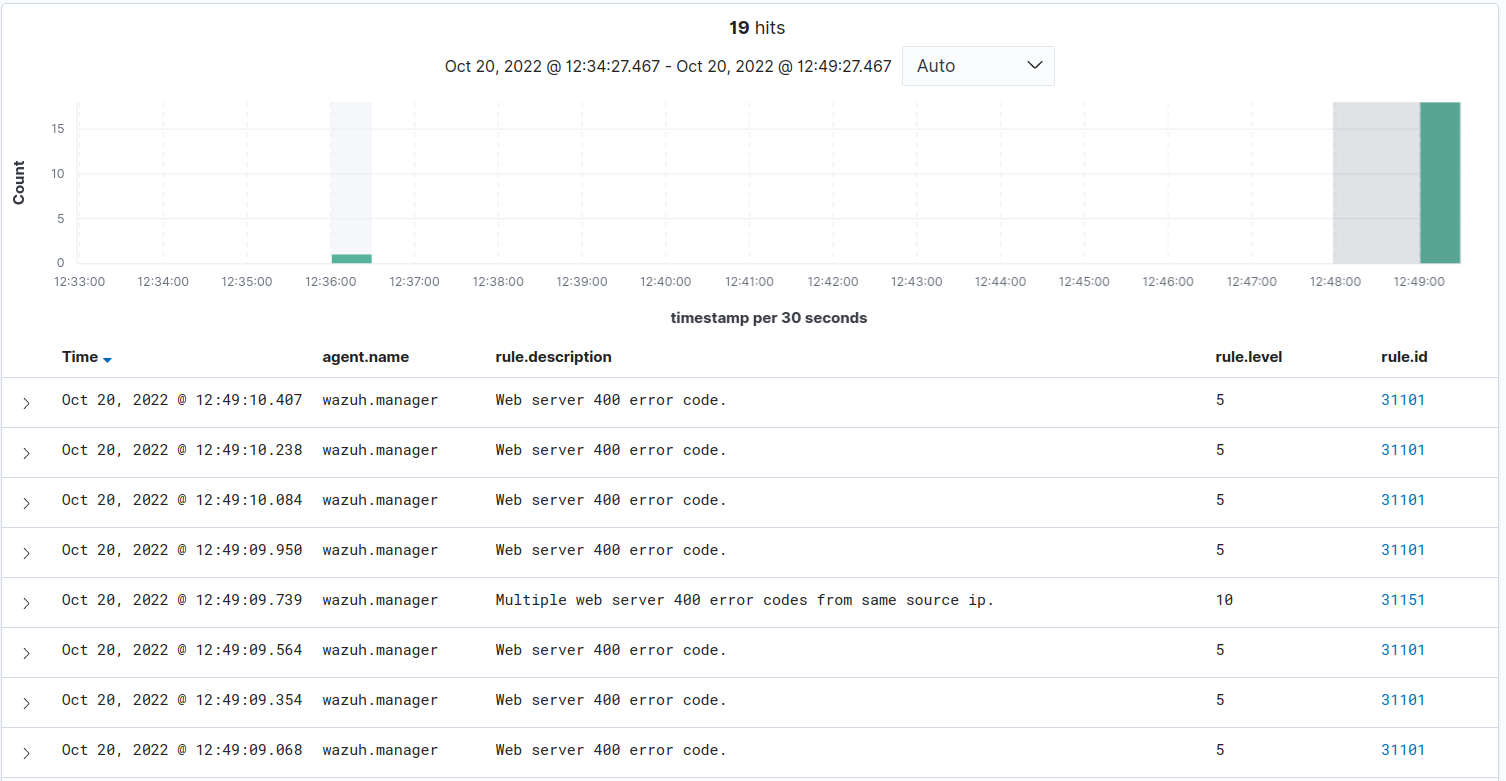
Task: Click the expand chevron on the second row
Action: tap(26, 452)
